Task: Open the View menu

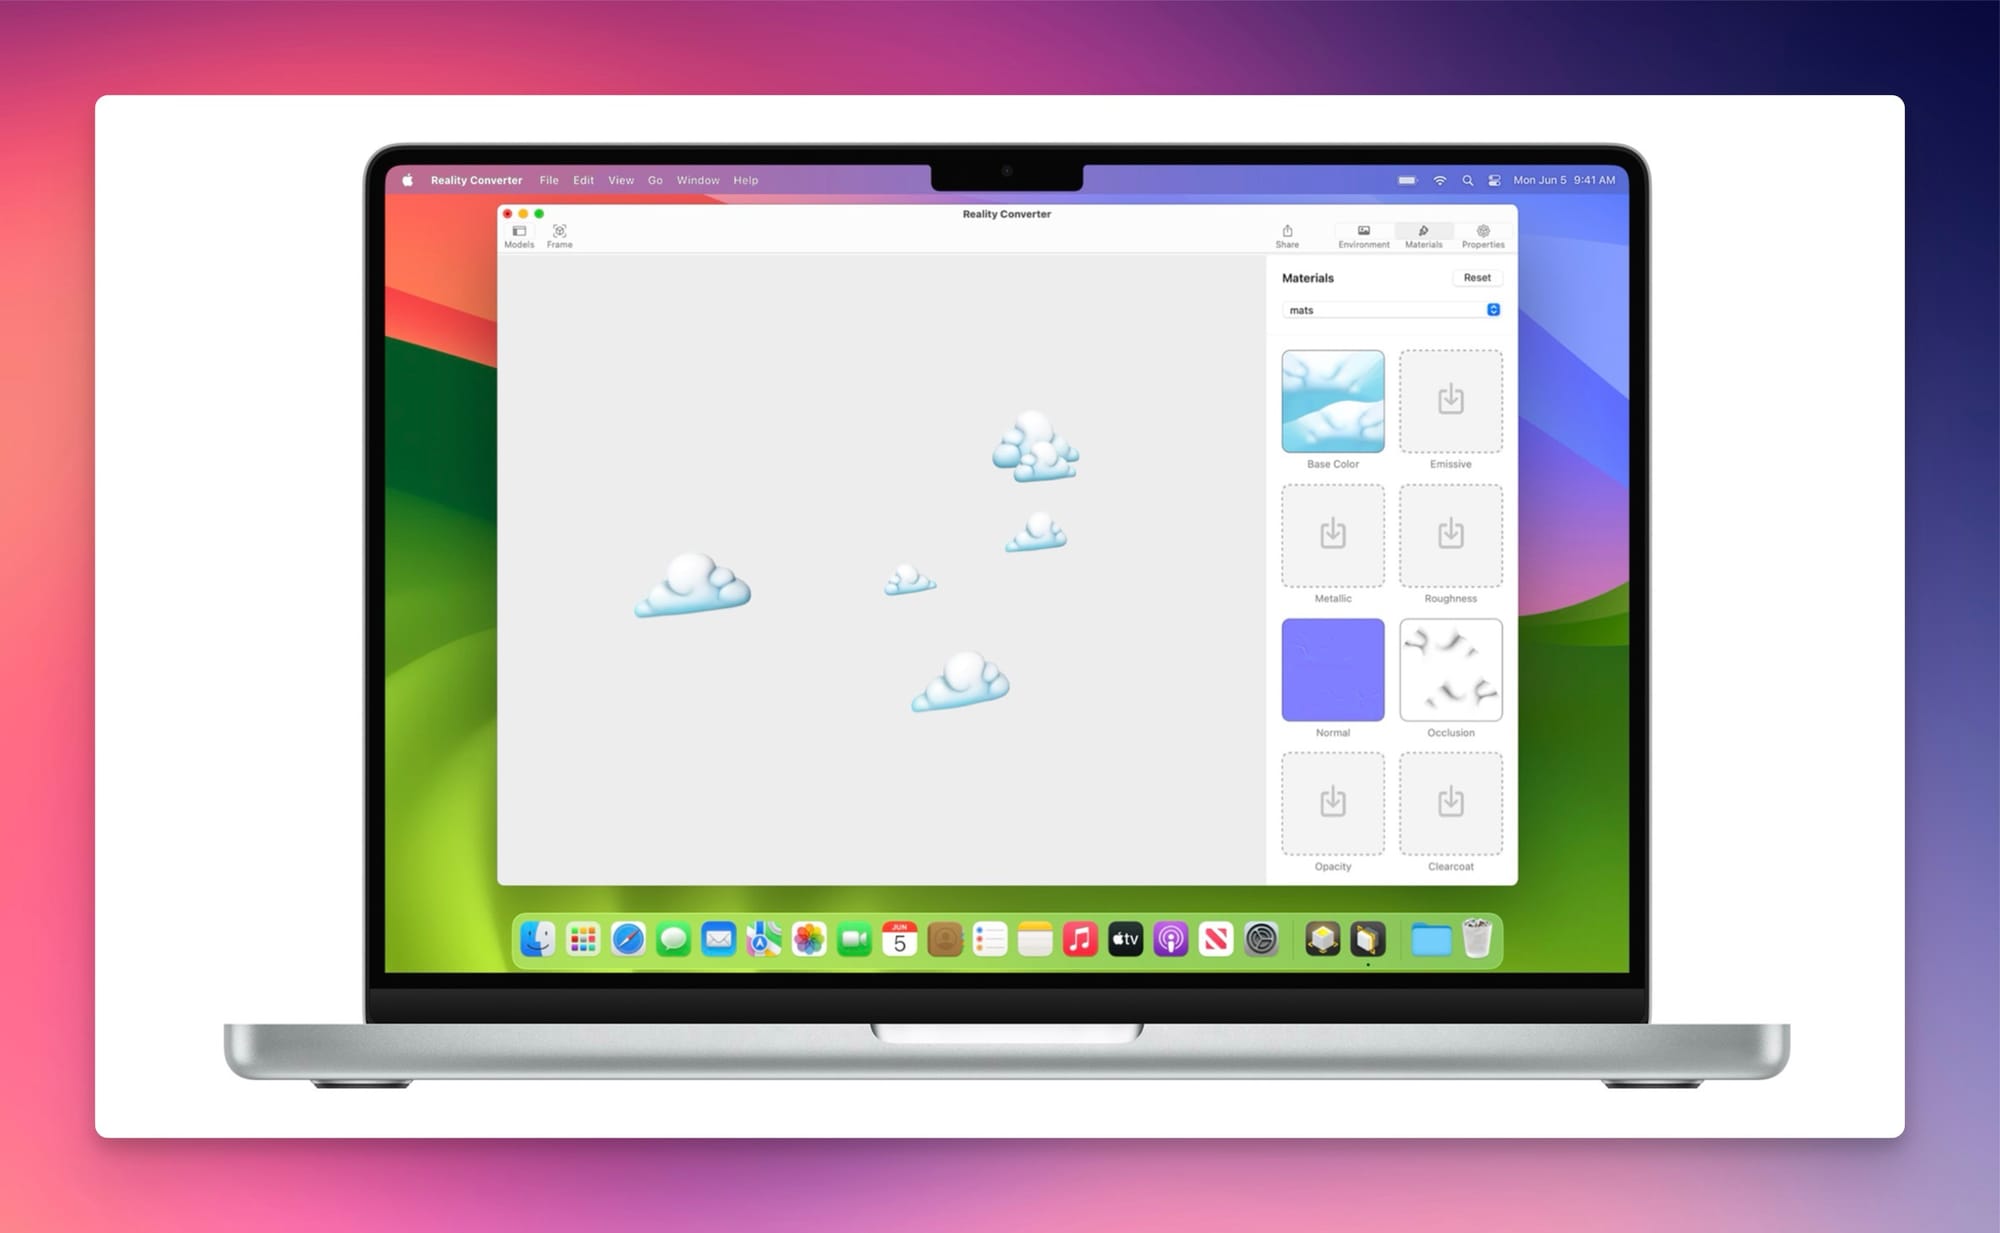Action: coord(620,181)
